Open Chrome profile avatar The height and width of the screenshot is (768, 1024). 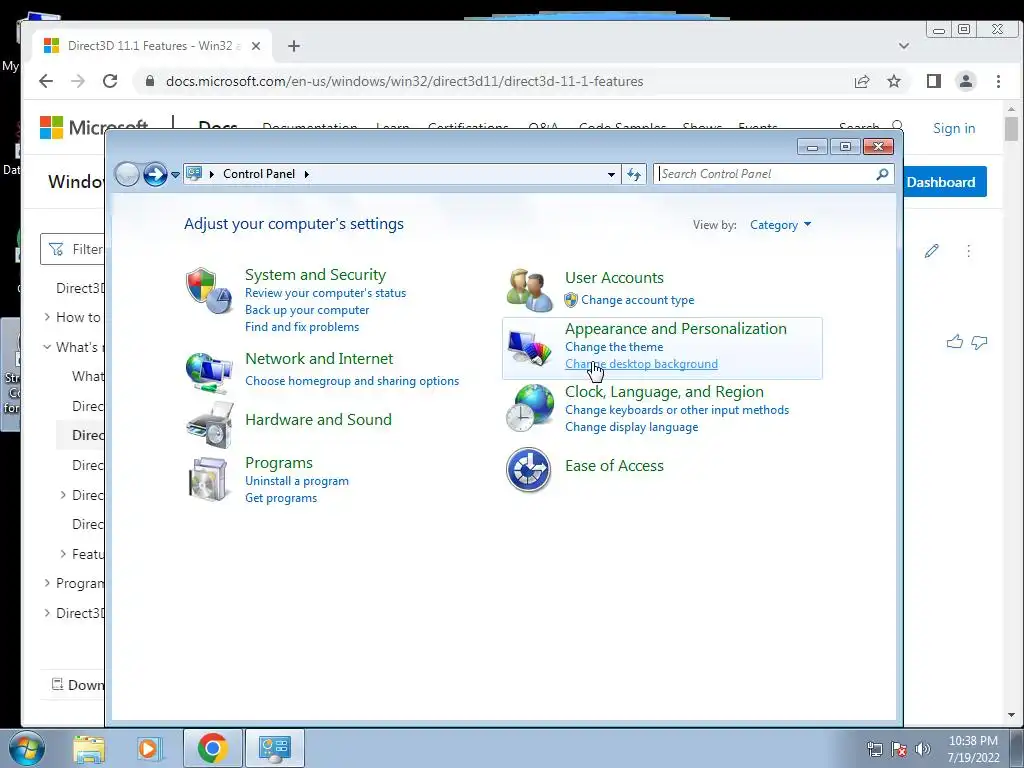[x=966, y=81]
